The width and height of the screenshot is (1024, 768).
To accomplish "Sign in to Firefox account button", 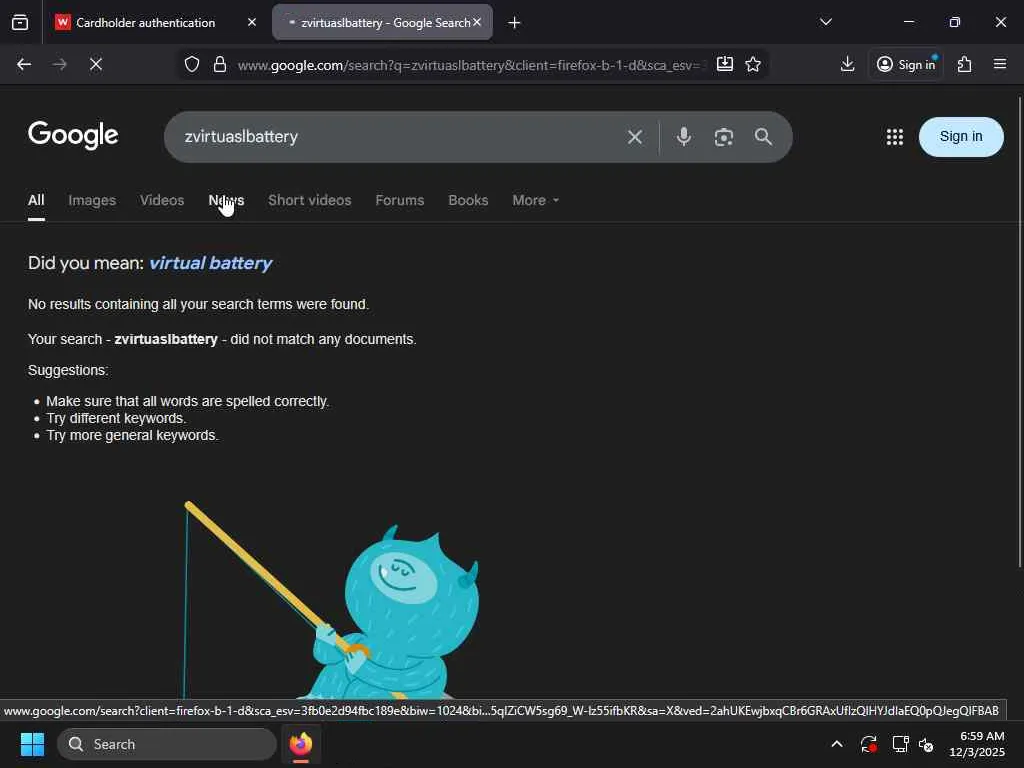I will click(906, 64).
